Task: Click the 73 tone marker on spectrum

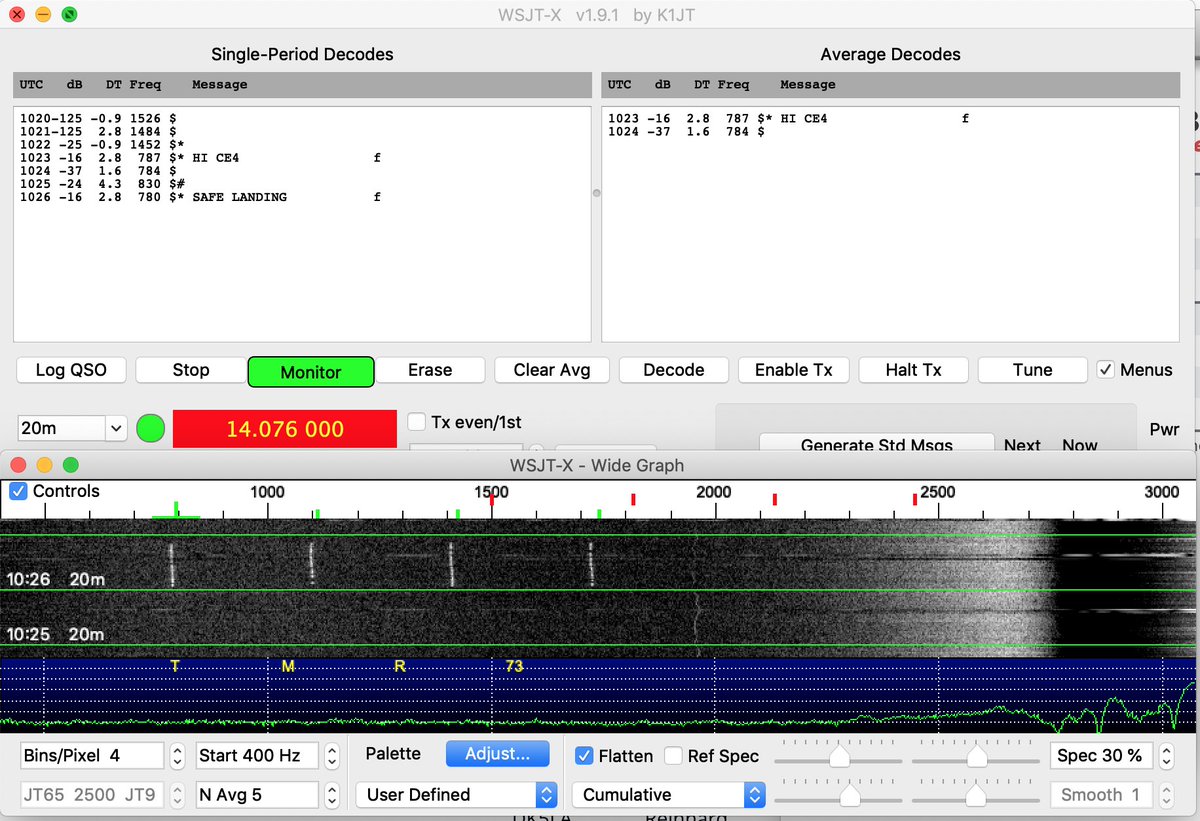Action: tap(514, 666)
